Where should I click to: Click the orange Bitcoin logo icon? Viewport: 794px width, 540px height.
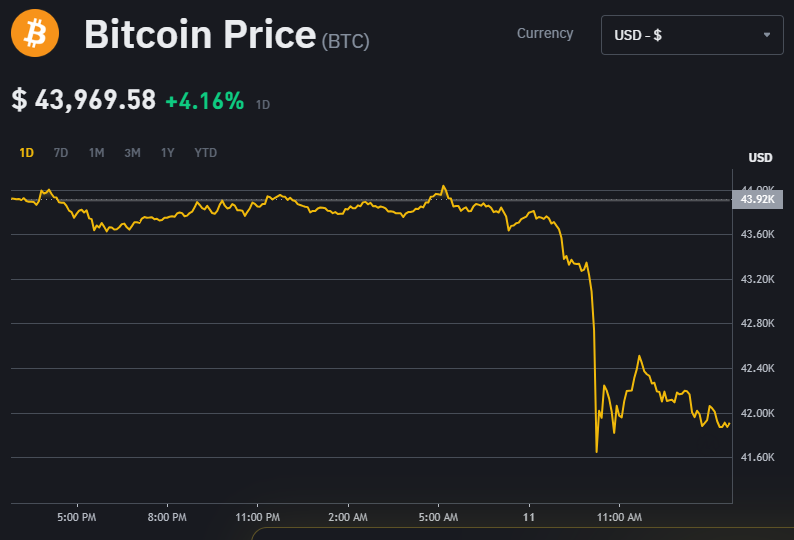coord(35,34)
